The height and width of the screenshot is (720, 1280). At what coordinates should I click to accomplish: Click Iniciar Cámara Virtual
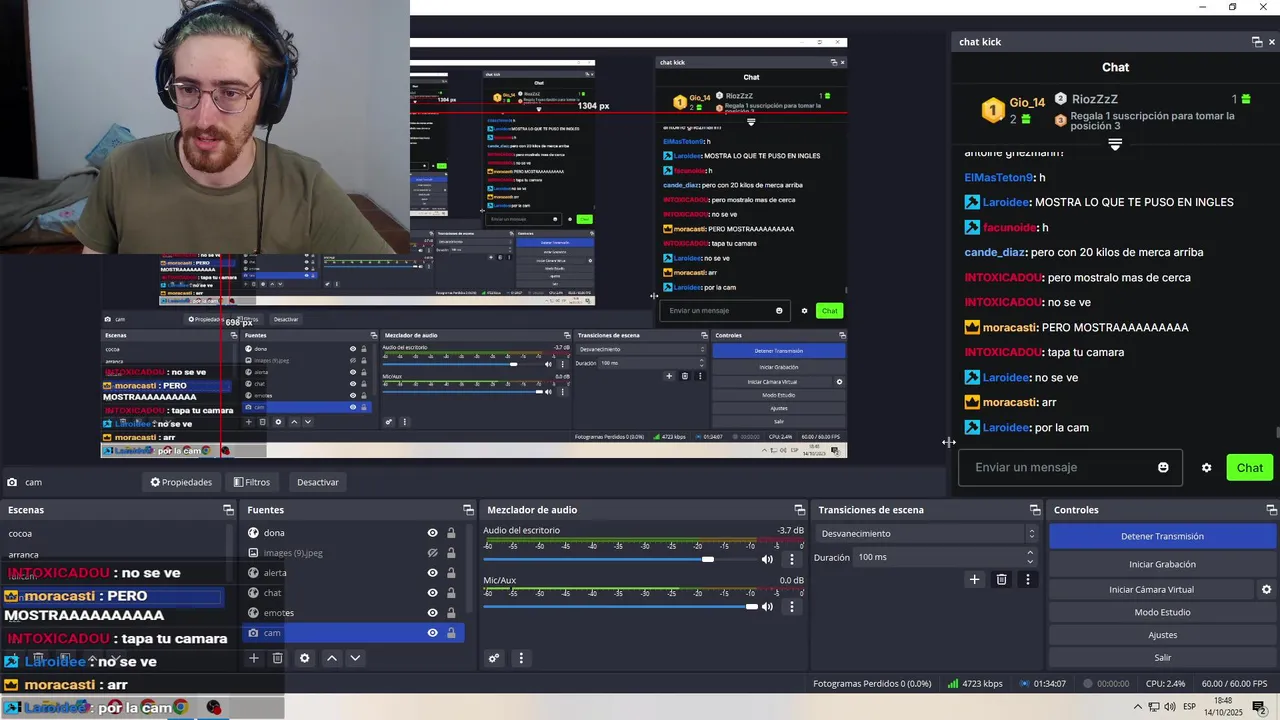(x=1151, y=590)
